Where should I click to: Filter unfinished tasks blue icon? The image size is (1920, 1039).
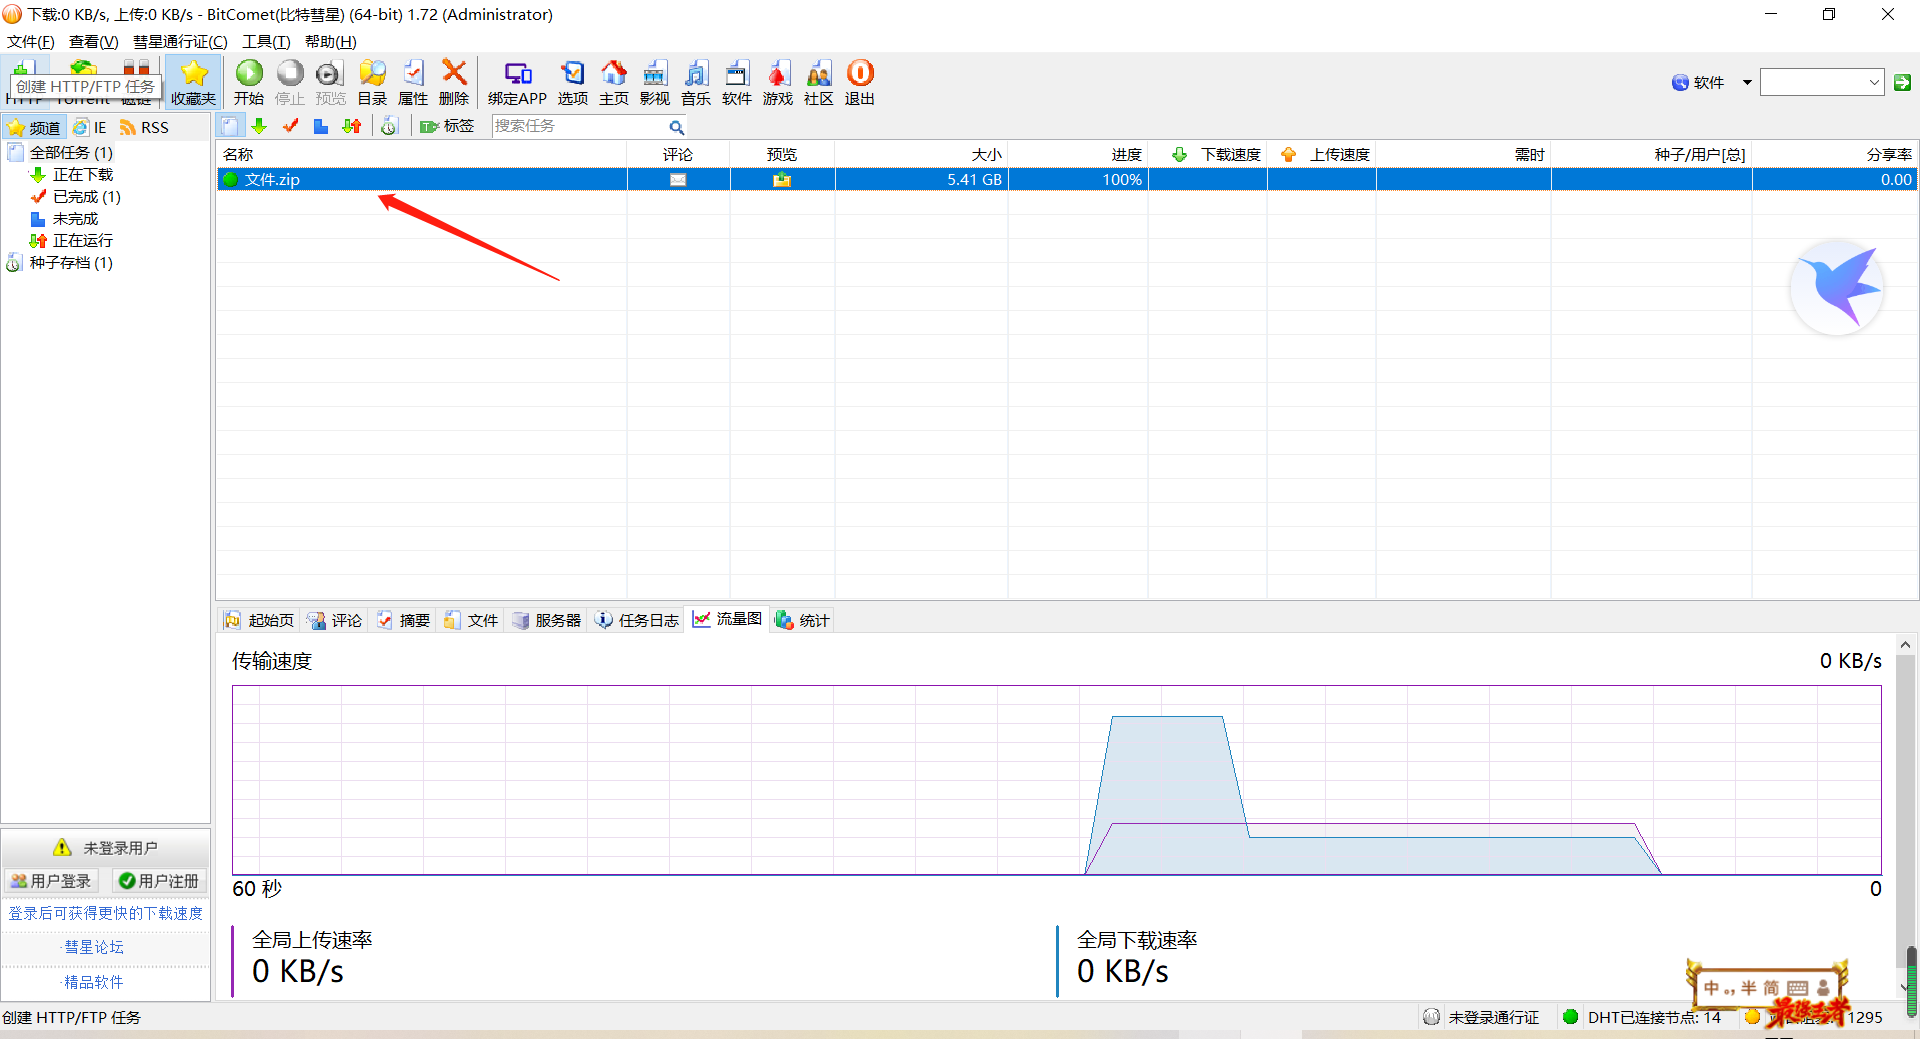[x=321, y=126]
